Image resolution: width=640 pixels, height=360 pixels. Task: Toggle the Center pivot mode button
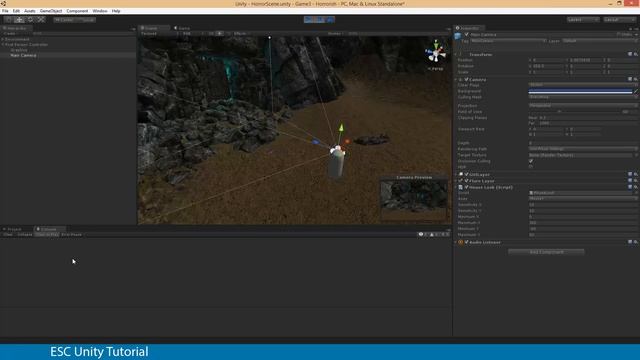point(64,20)
